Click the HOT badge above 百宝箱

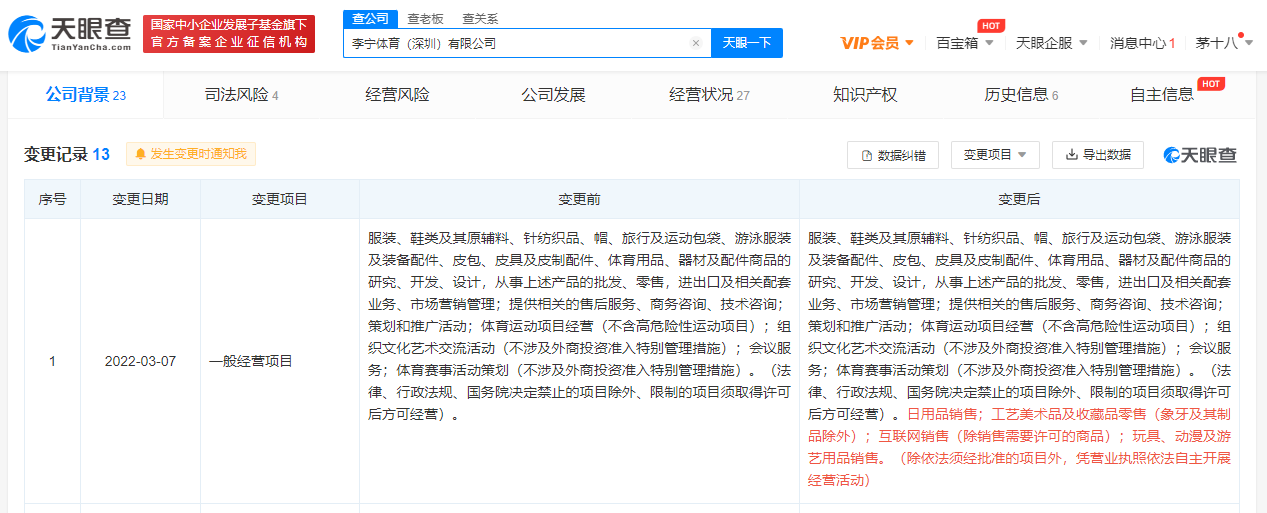point(991,25)
